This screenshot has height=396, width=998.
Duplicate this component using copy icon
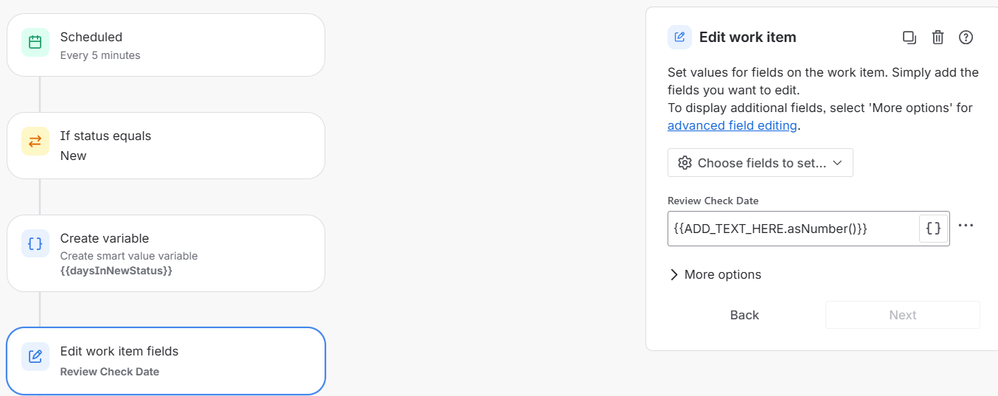tap(910, 38)
